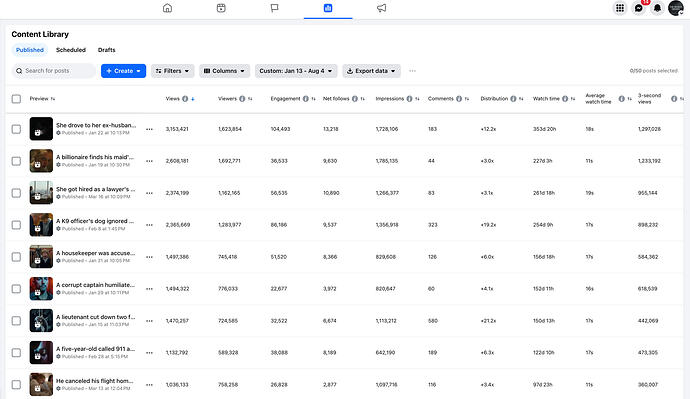Image resolution: width=690 pixels, height=399 pixels.
Task: Open options for 'A billionaire finds his maid' post
Action: pyautogui.click(x=150, y=161)
